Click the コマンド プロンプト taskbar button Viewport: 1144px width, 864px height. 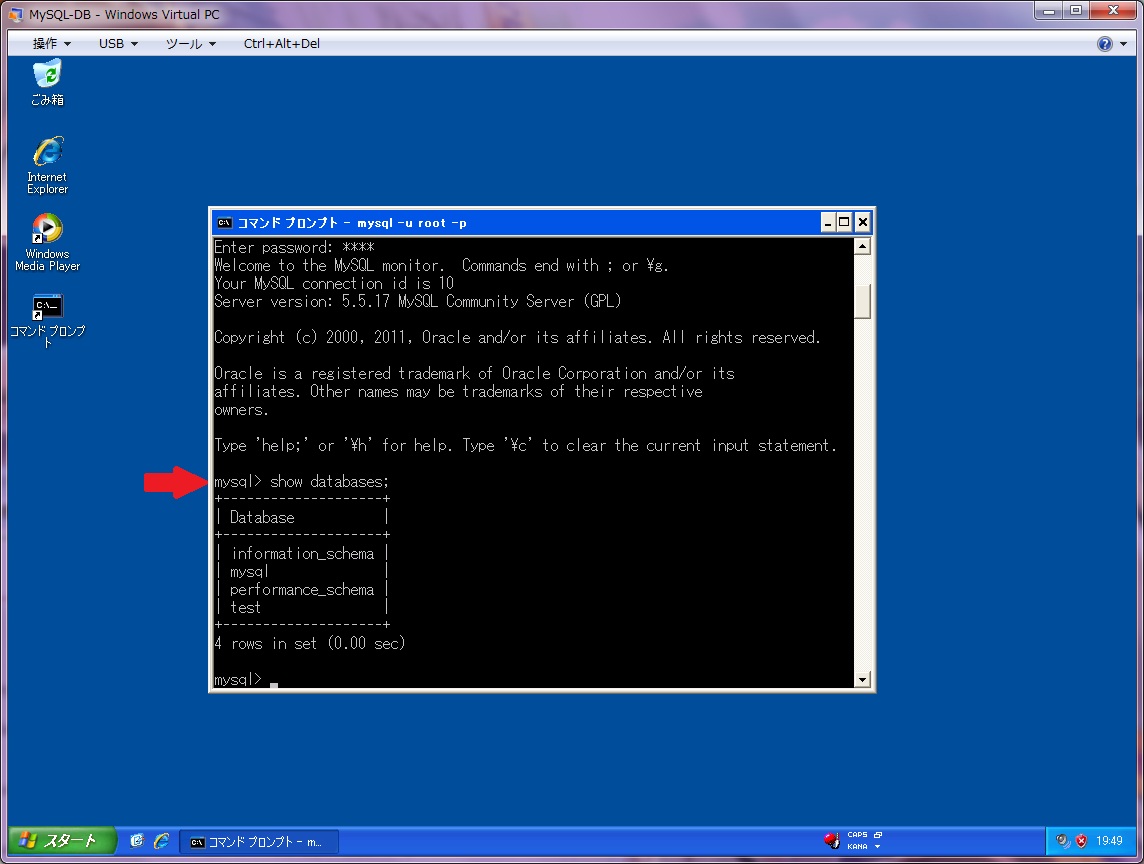click(259, 841)
